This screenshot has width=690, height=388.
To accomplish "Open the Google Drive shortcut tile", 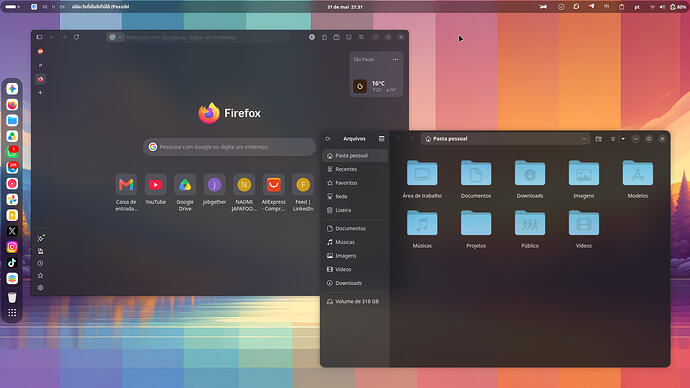I will [185, 193].
